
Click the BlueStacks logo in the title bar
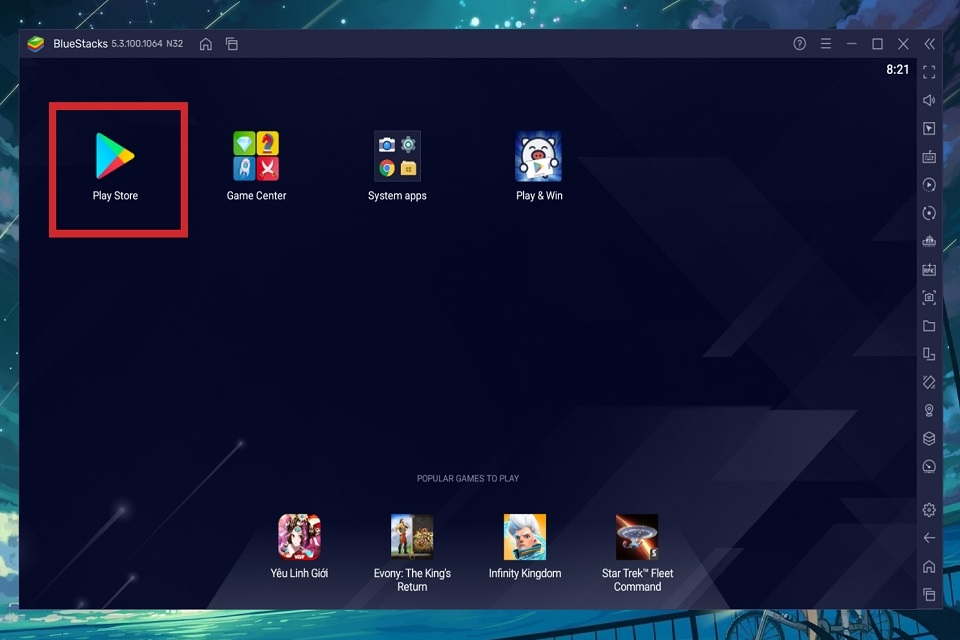(36, 44)
